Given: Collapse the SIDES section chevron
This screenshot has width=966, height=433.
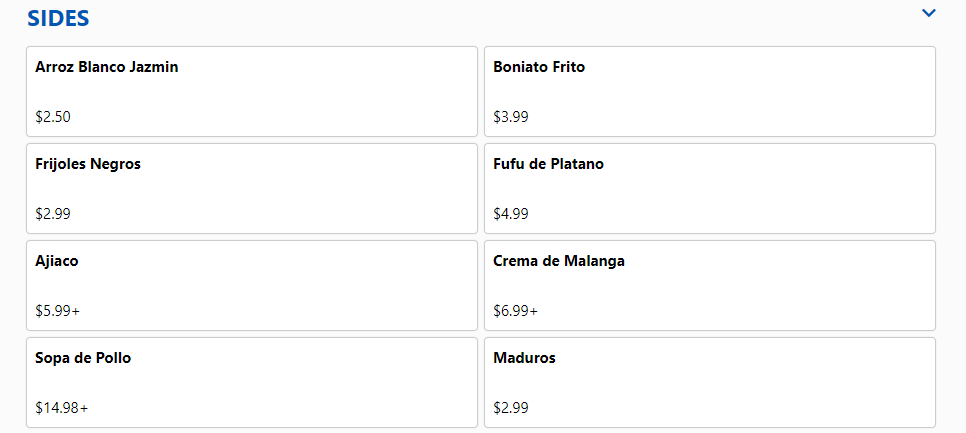Looking at the screenshot, I should pyautogui.click(x=929, y=13).
